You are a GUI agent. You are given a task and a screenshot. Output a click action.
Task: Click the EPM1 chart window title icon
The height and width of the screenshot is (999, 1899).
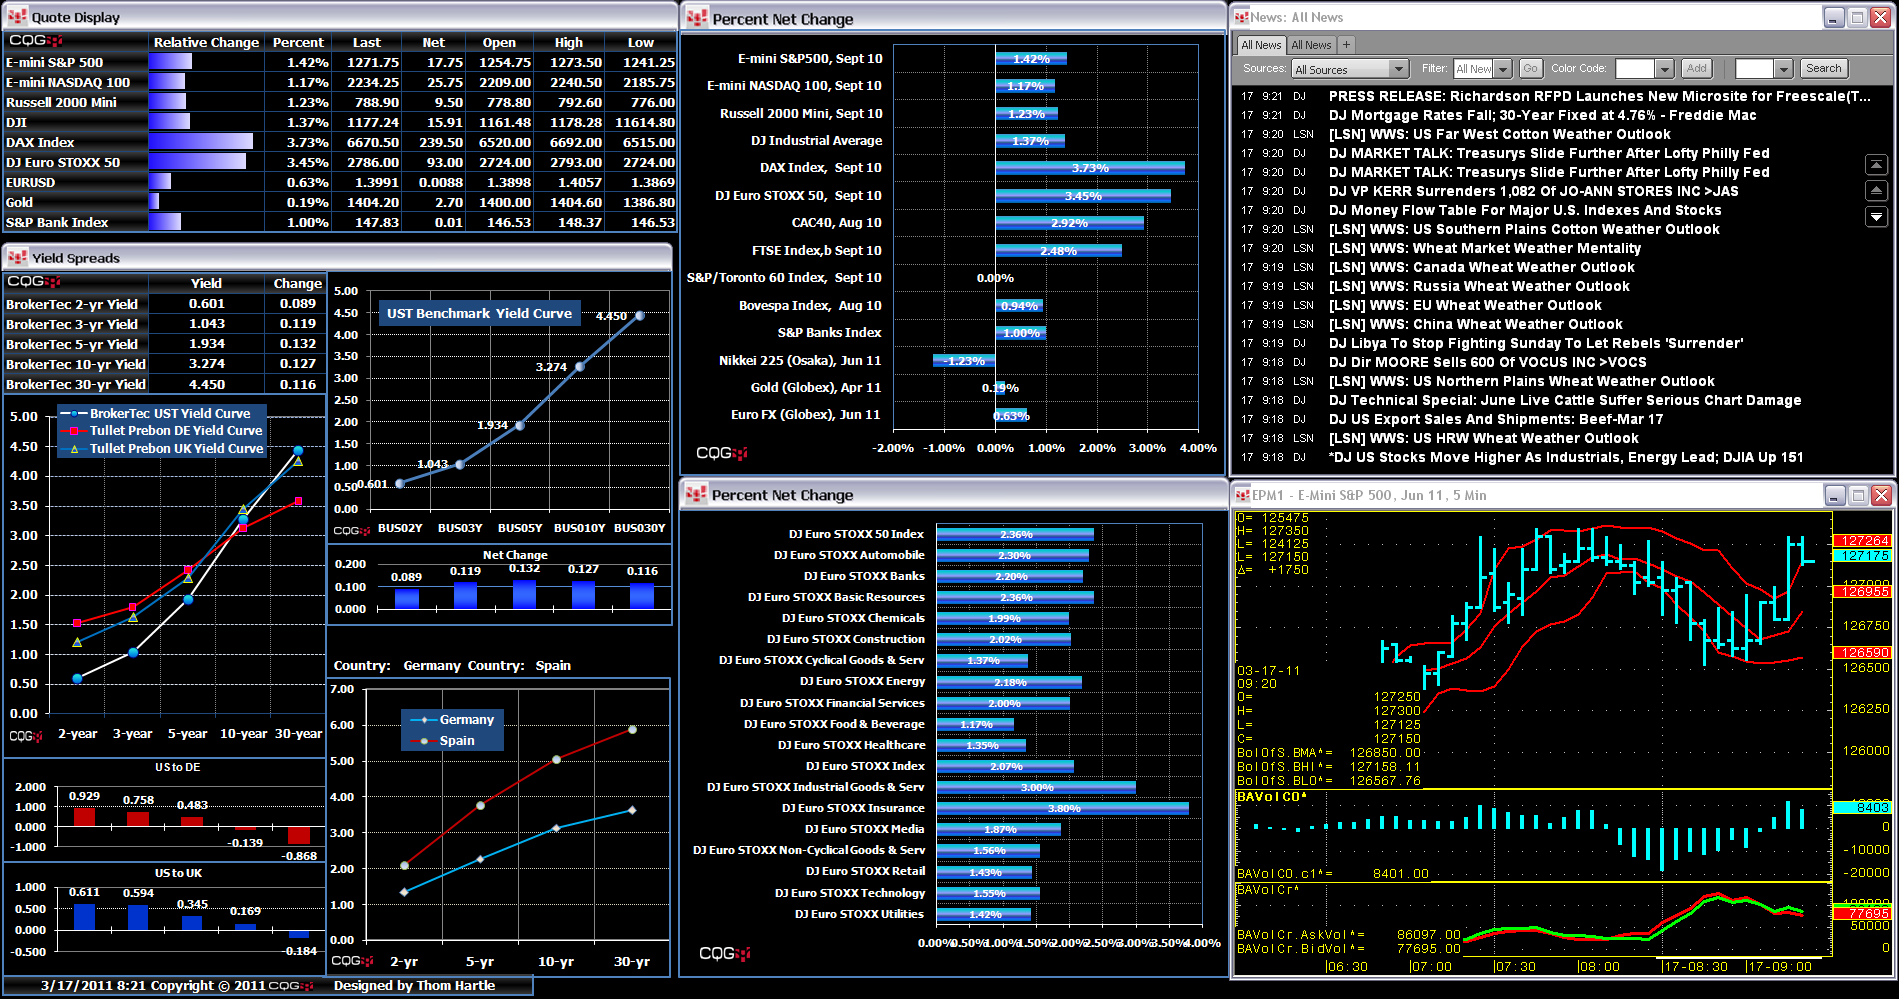(1241, 494)
